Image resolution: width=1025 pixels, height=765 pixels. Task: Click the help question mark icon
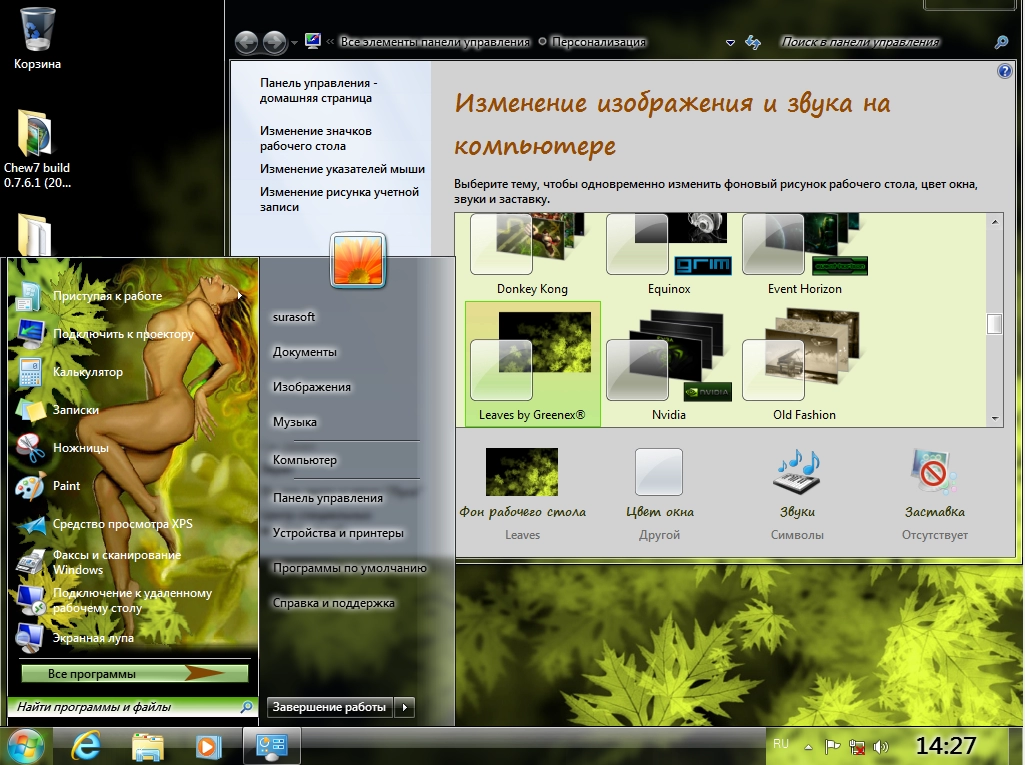1005,72
